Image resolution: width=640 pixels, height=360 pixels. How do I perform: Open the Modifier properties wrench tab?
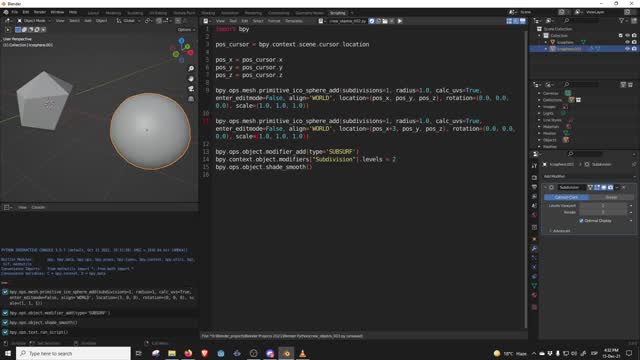(x=534, y=249)
